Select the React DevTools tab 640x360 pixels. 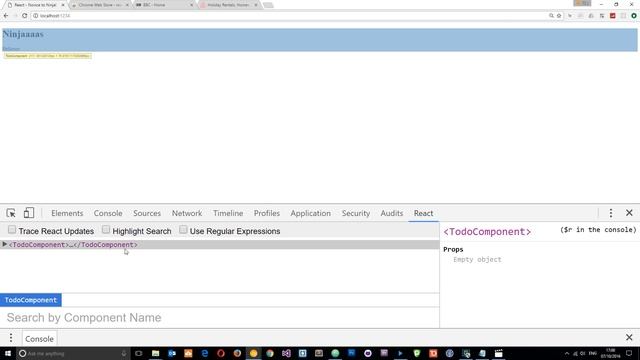423,213
